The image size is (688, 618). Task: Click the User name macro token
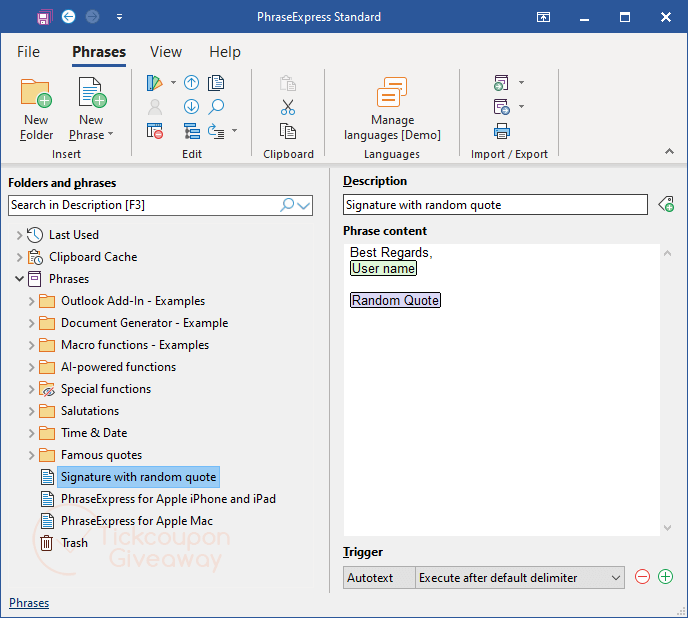coord(383,269)
